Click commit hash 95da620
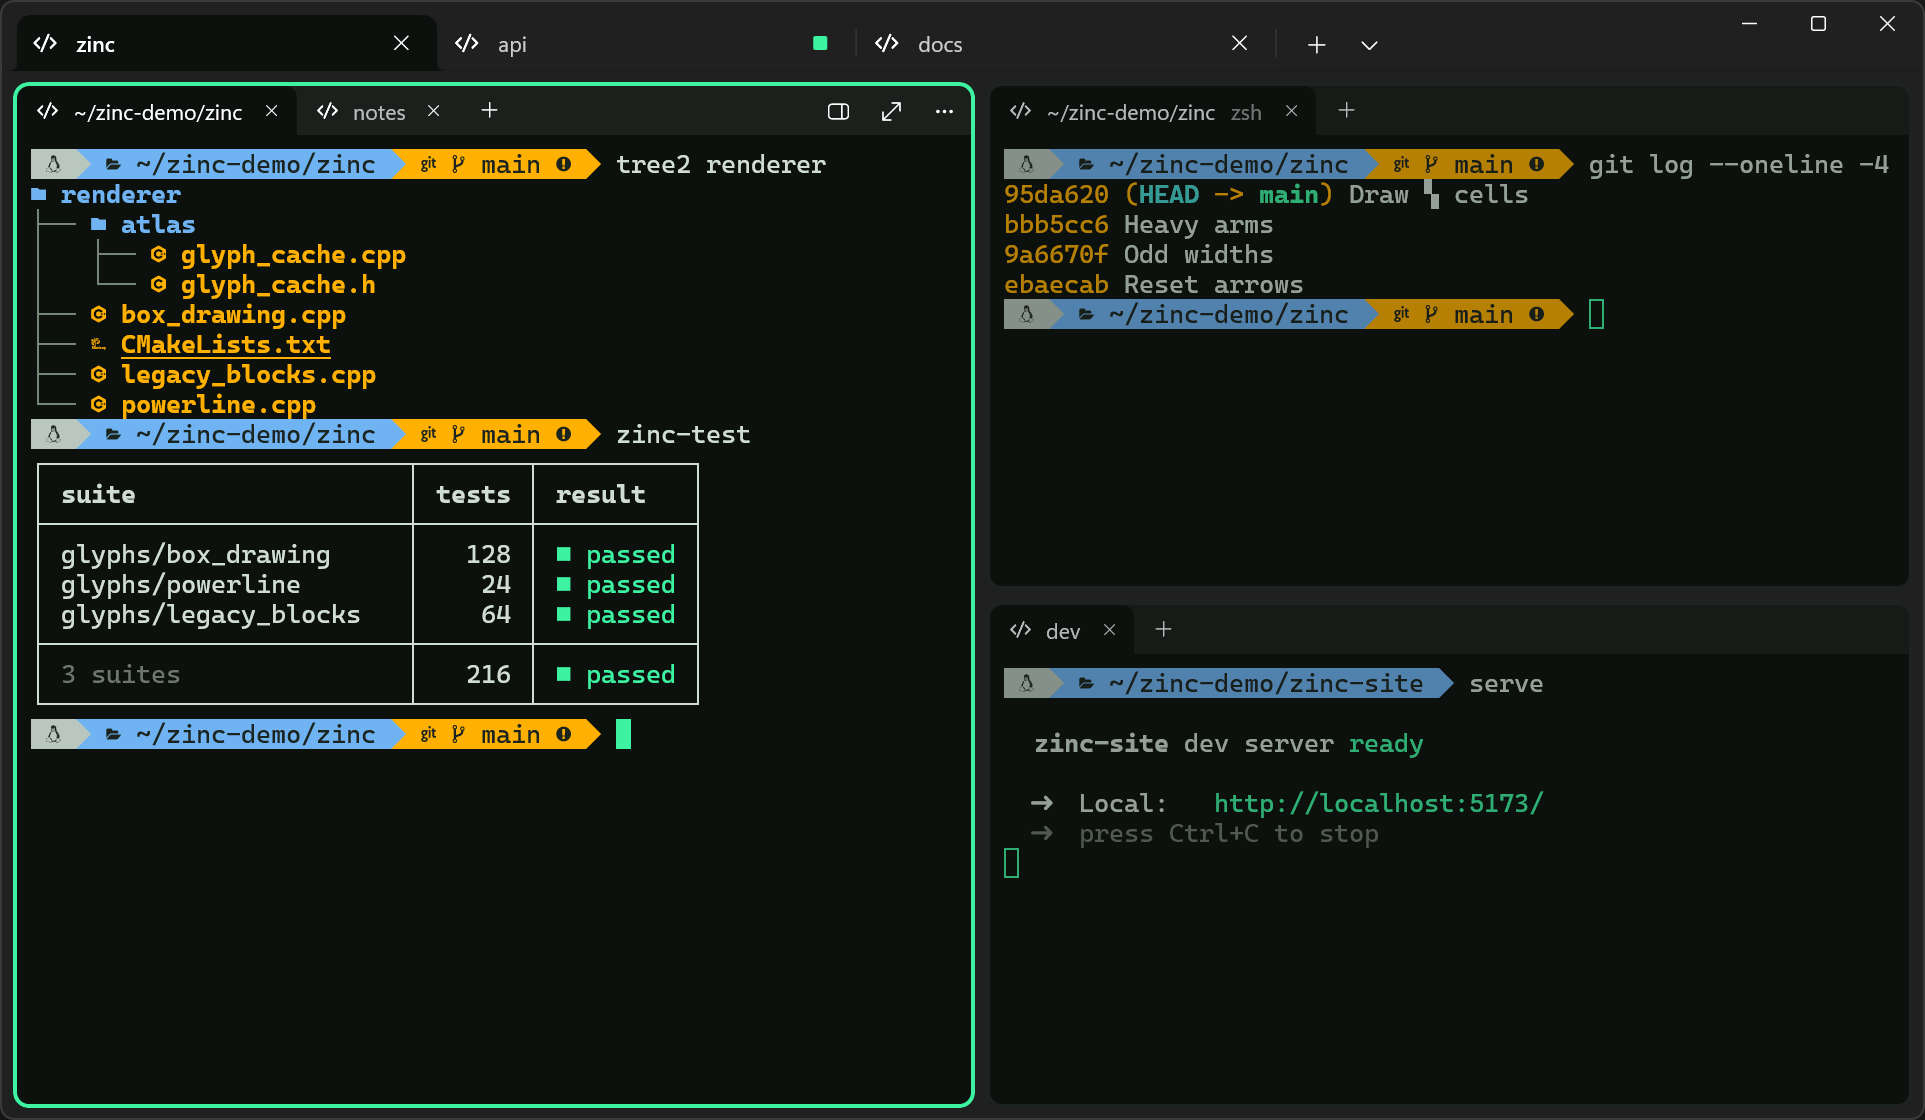Screen dimensions: 1925x1120 click(x=1056, y=194)
